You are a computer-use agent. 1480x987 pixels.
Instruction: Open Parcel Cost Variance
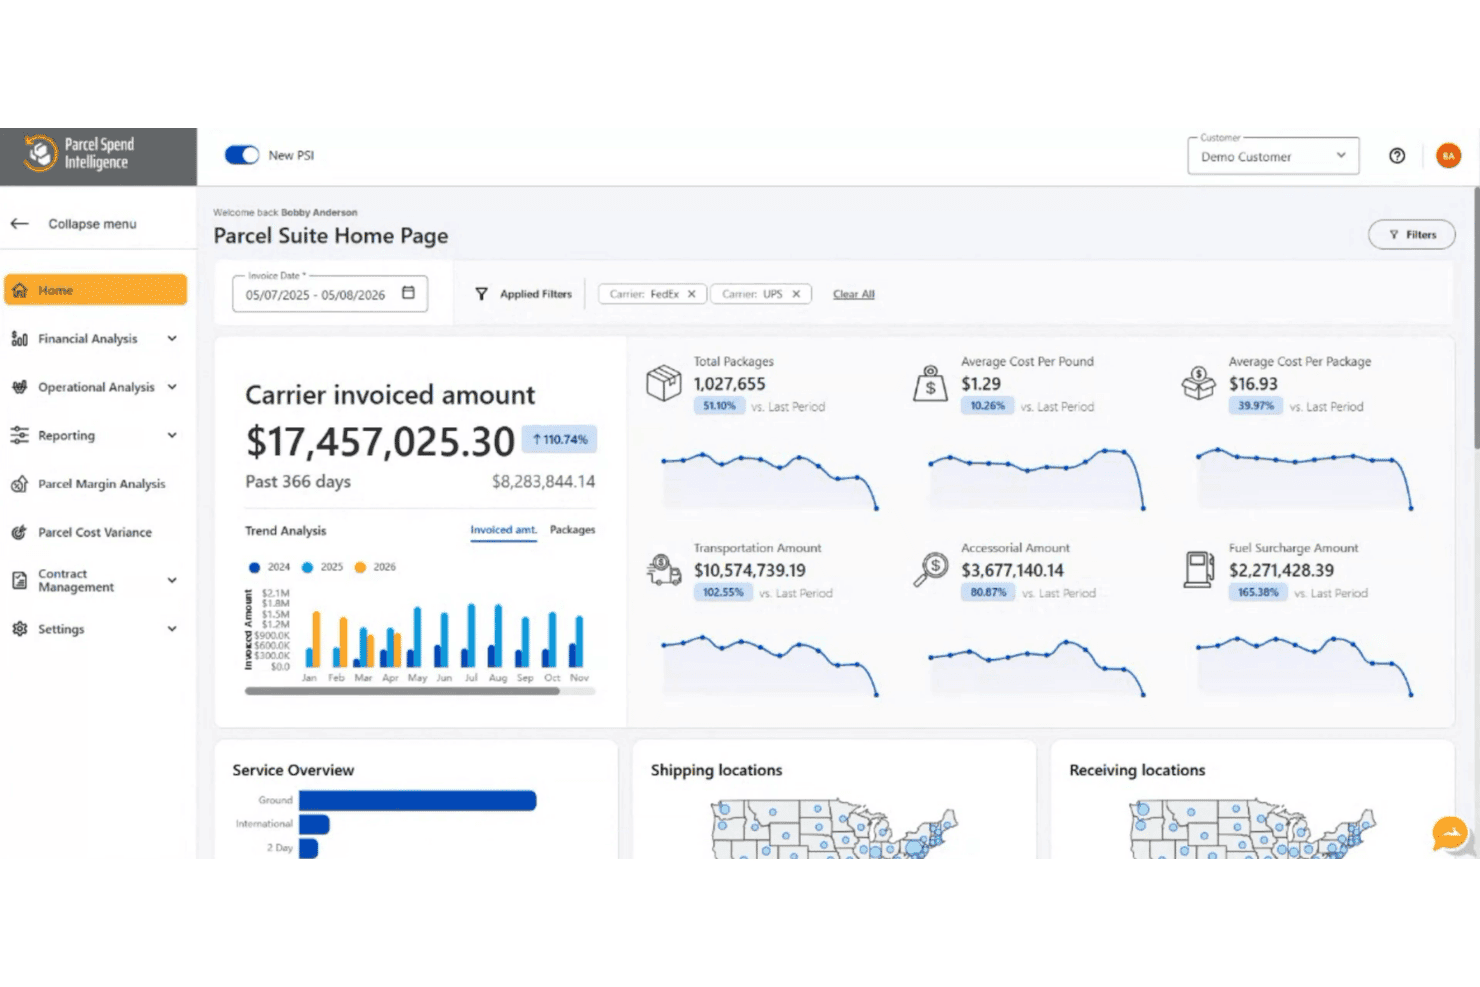coord(96,532)
